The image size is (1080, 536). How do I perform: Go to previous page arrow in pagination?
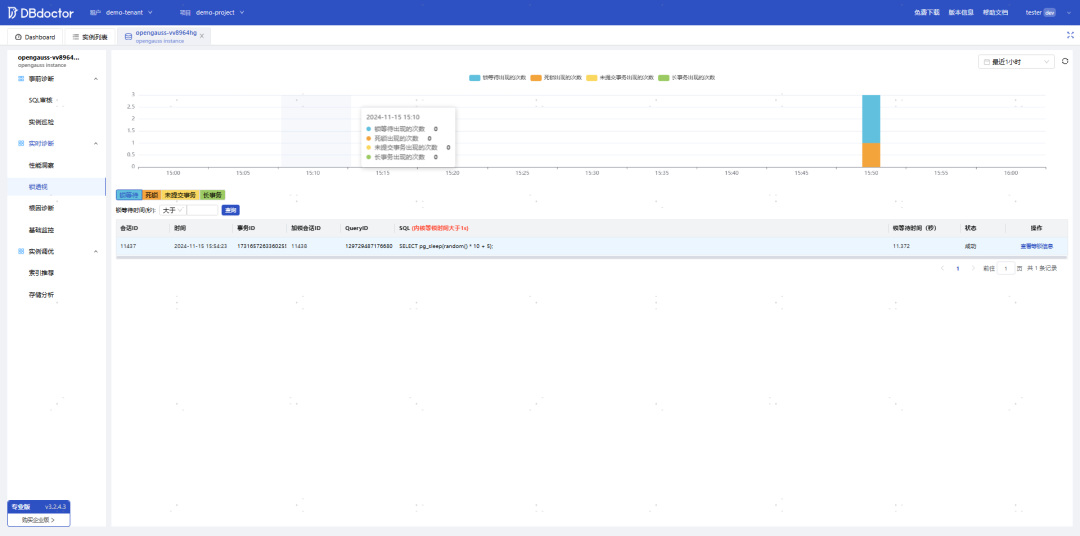[x=942, y=268]
